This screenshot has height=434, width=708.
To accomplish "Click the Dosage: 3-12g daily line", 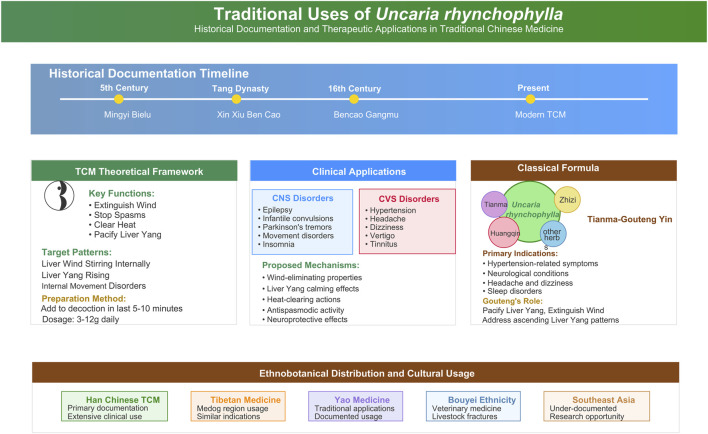I will click(80, 319).
